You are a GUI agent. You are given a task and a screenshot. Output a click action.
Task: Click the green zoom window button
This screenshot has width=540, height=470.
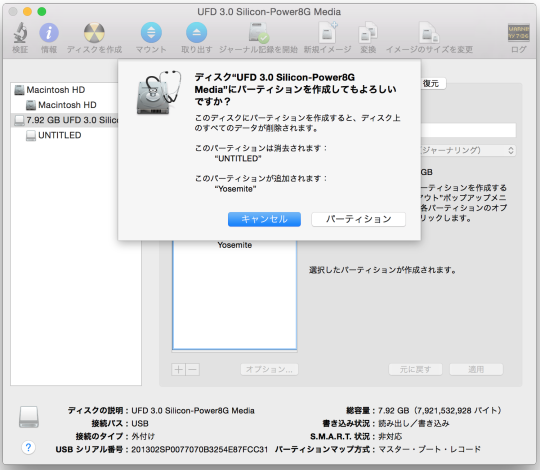pos(42,12)
